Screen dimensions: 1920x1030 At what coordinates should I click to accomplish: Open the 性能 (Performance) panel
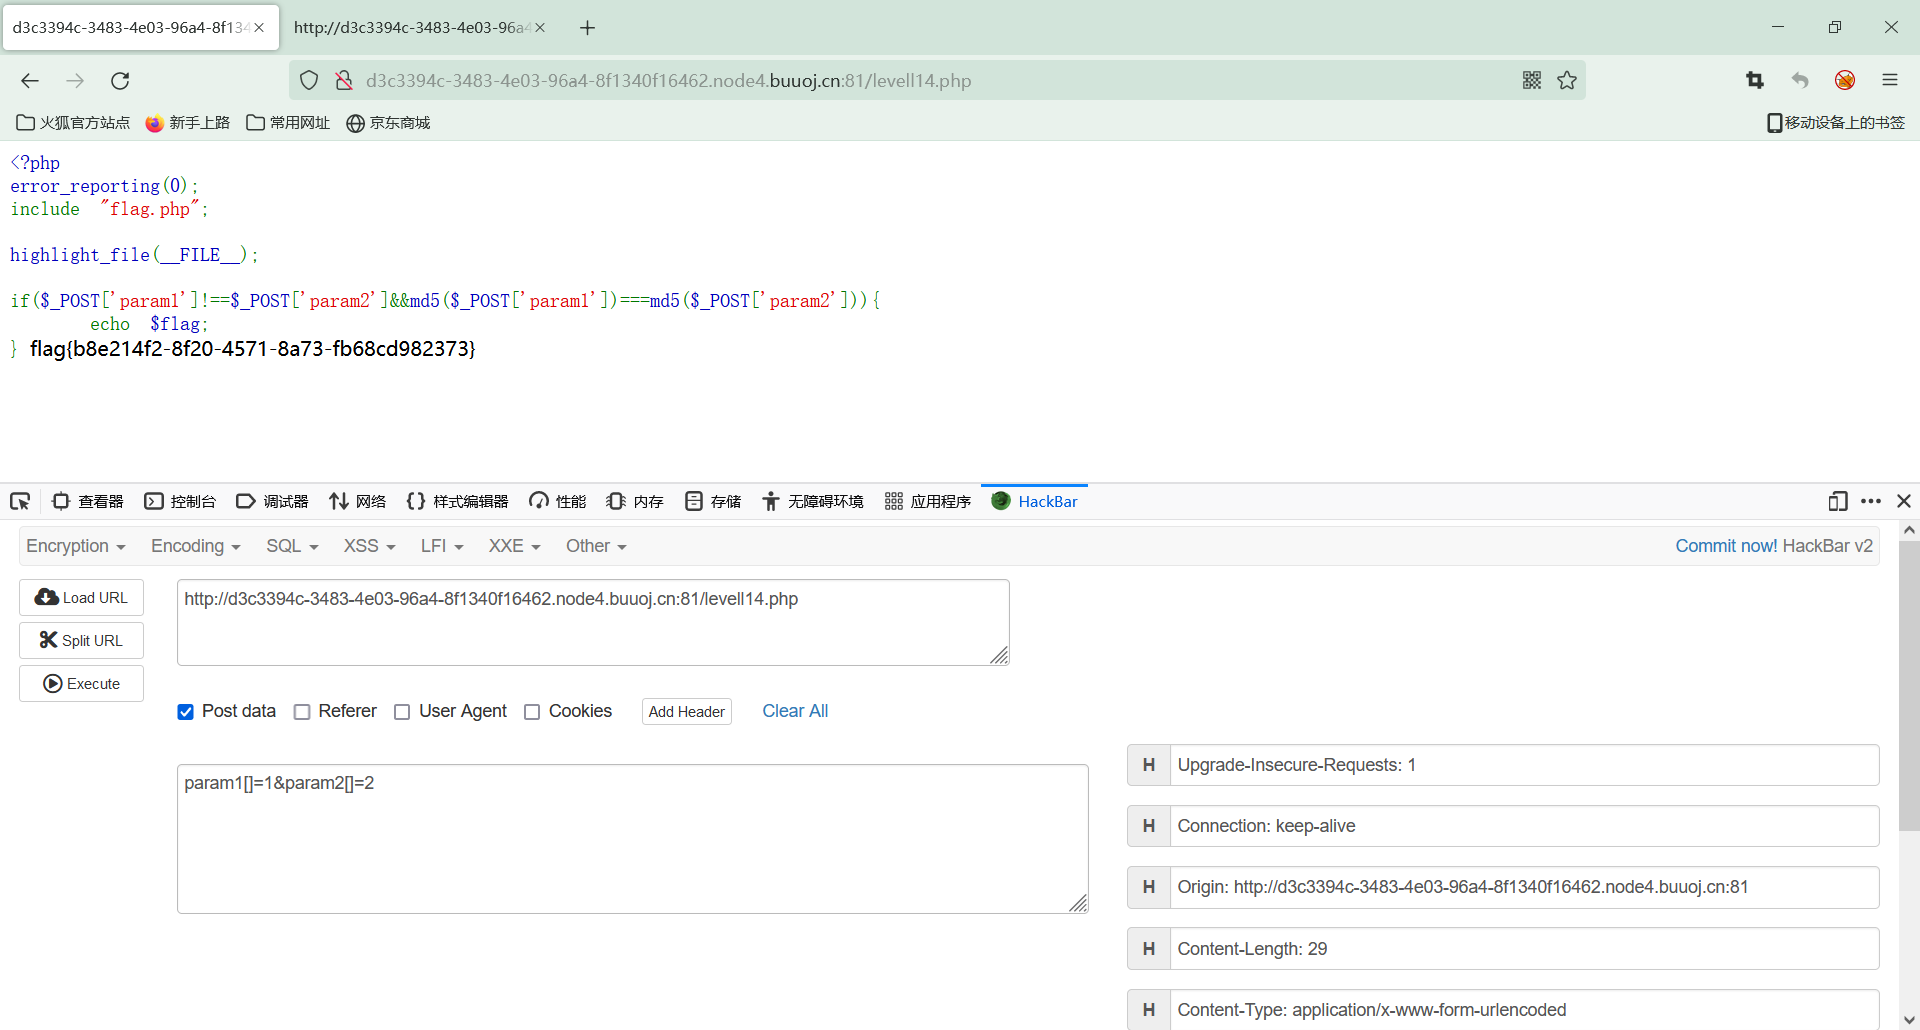coord(557,501)
